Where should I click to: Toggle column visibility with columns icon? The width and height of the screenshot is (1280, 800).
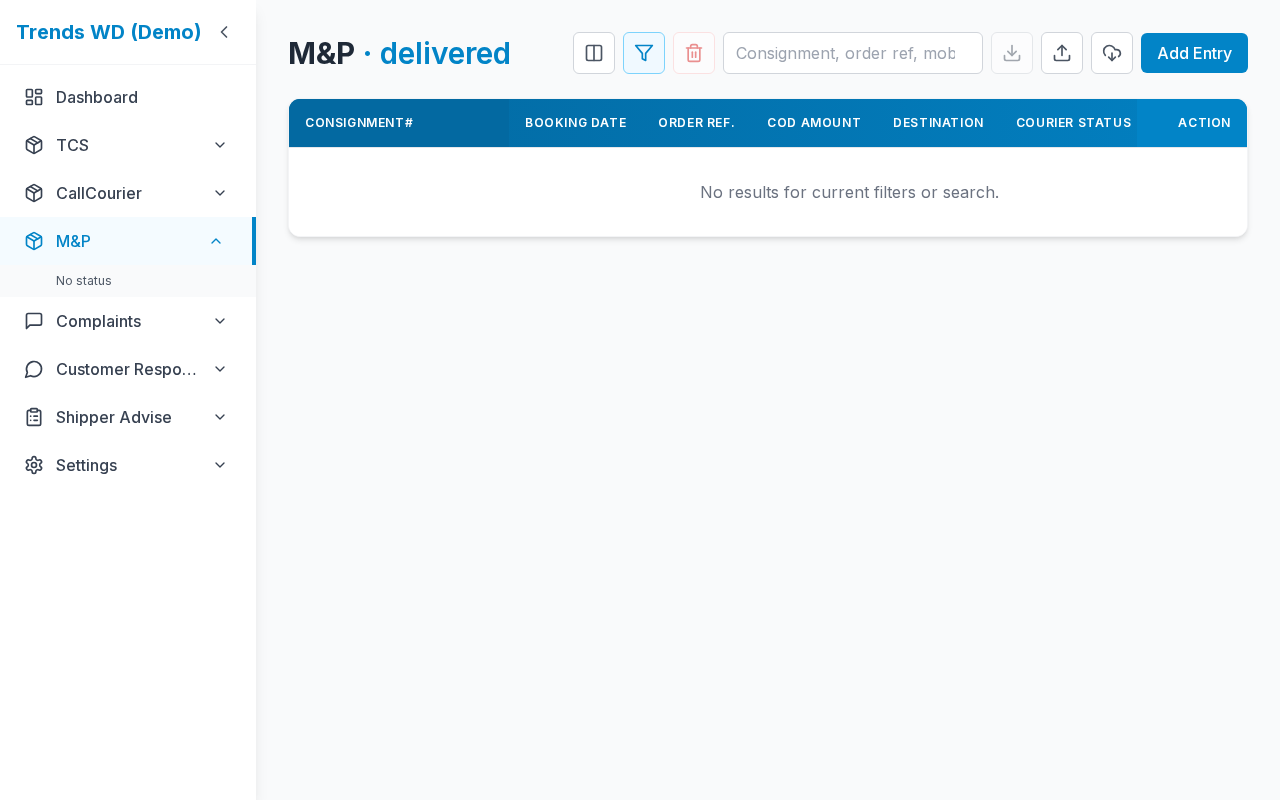594,53
